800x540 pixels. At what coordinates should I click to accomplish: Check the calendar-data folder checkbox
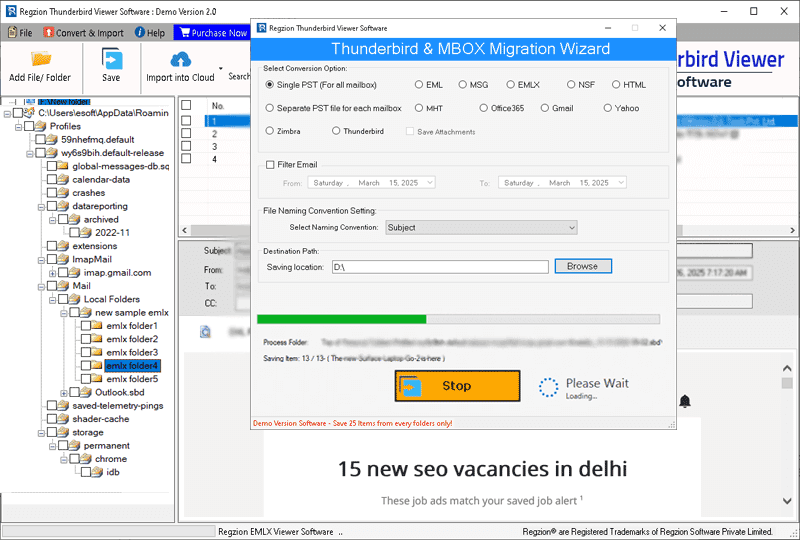pyautogui.click(x=52, y=179)
